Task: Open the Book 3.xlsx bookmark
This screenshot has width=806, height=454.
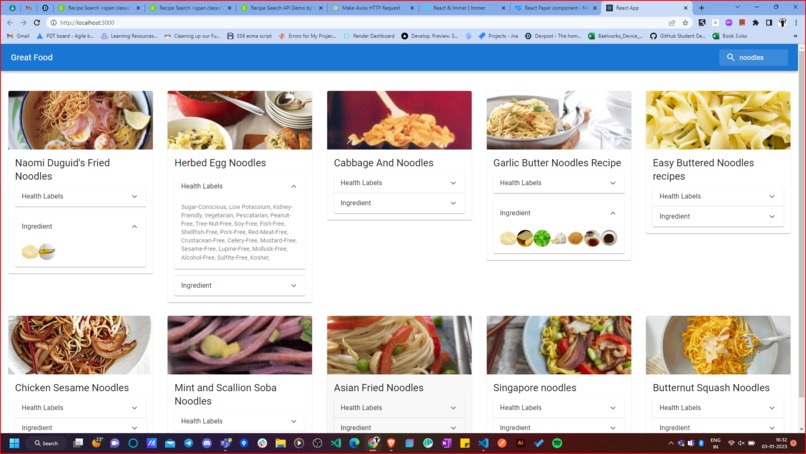Action: click(730, 36)
